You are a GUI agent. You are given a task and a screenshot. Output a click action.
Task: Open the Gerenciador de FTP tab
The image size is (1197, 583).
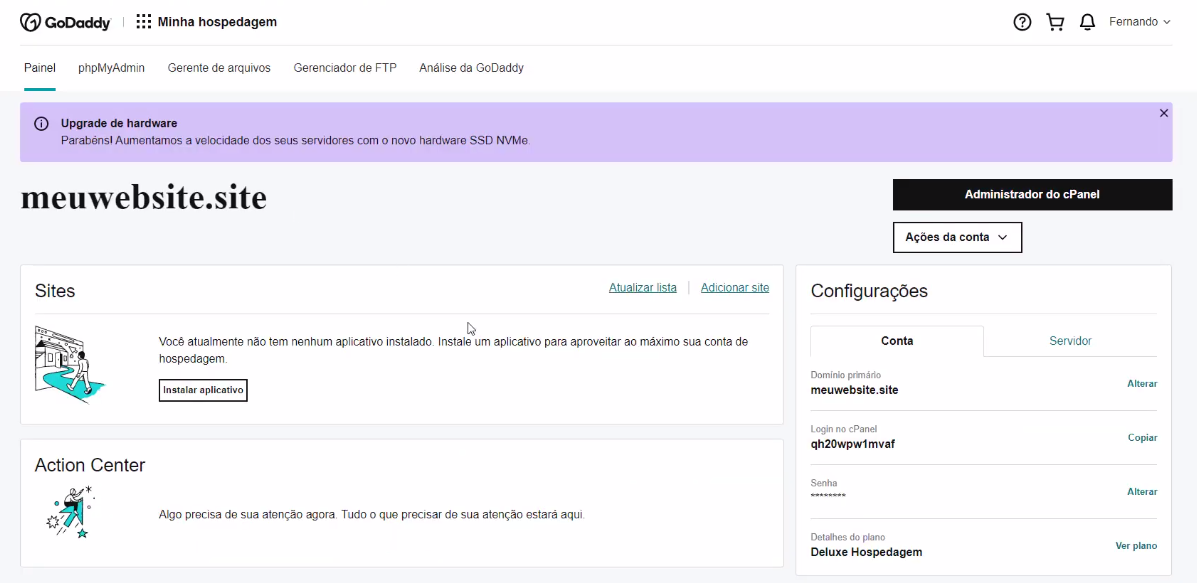345,68
